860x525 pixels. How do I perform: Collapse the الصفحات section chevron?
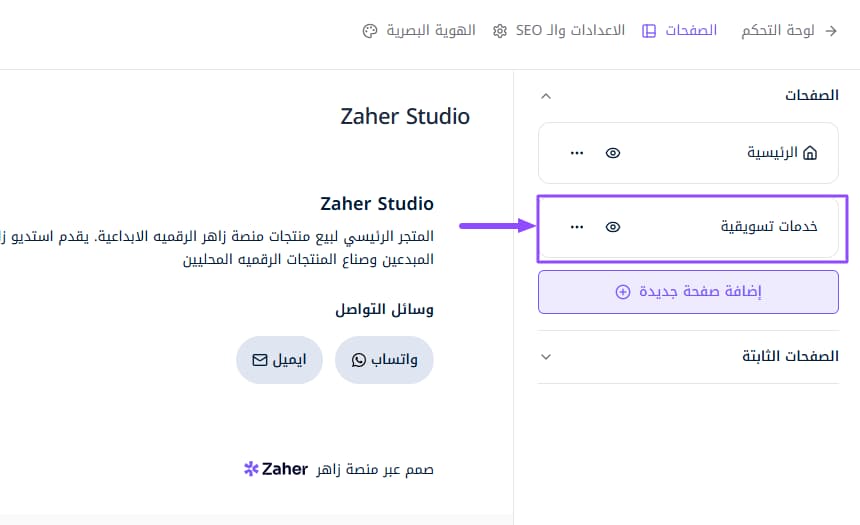(545, 96)
